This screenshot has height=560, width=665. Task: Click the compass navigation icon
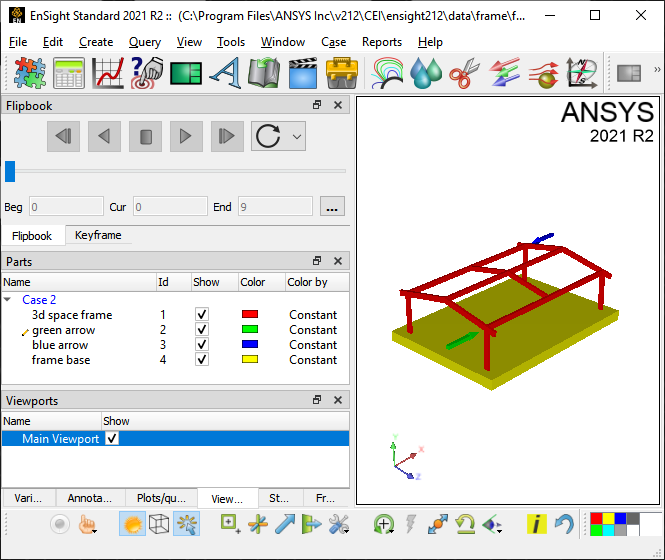click(582, 73)
